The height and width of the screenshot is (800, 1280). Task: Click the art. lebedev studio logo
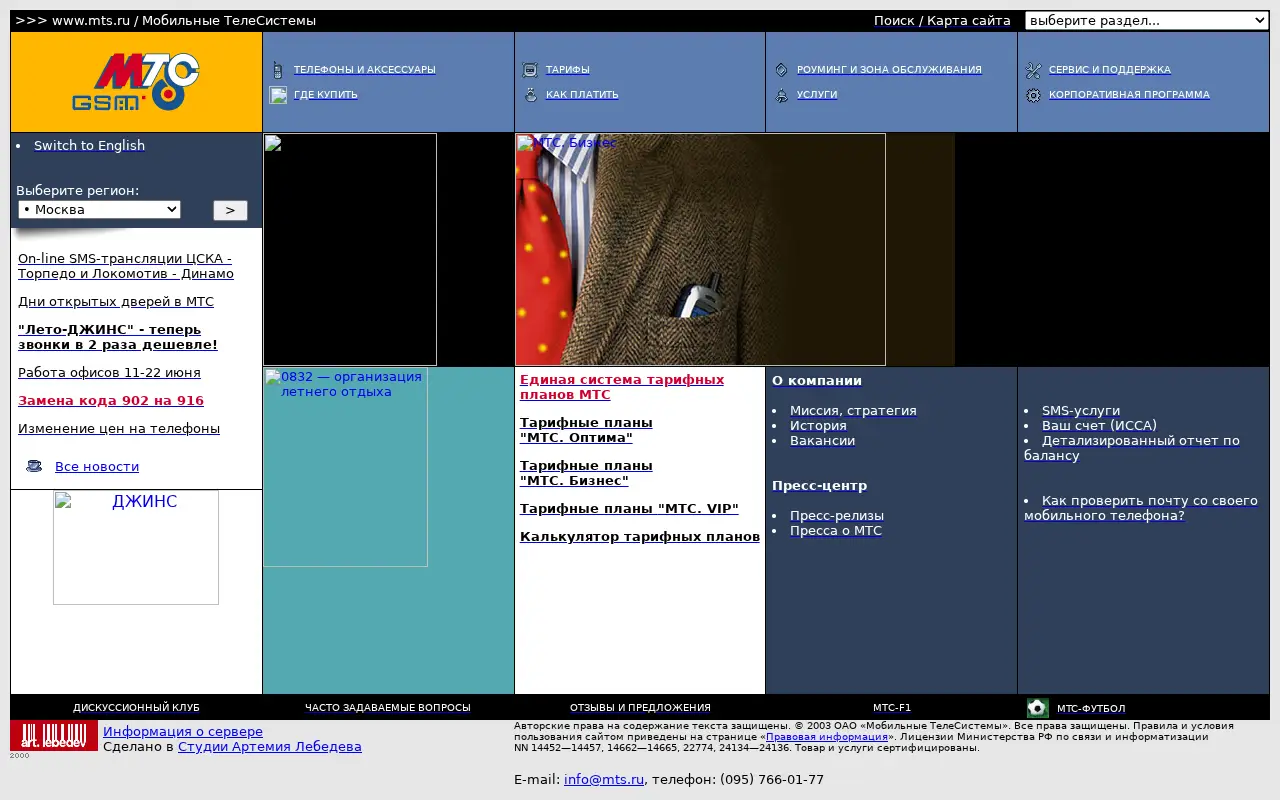[x=54, y=735]
